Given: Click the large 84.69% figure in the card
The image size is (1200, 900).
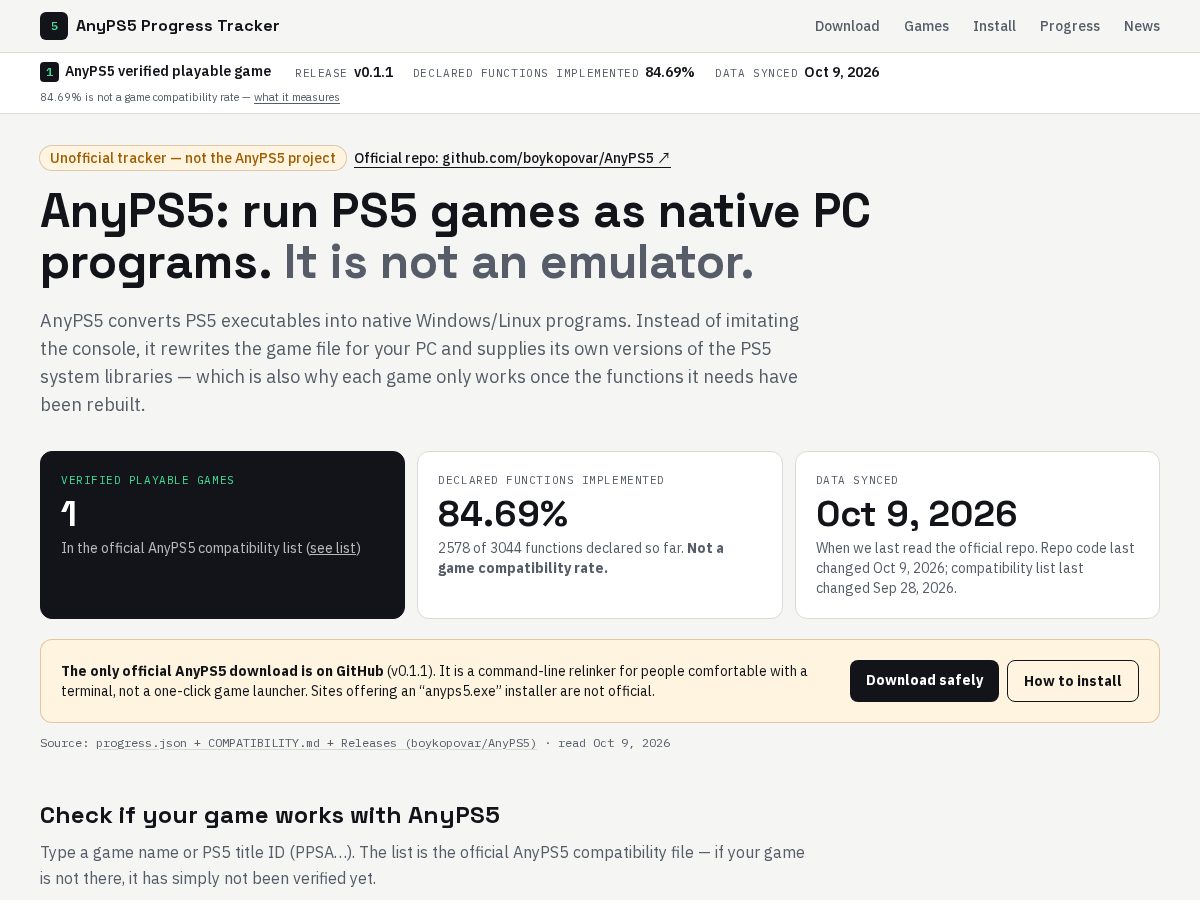Looking at the screenshot, I should pos(503,514).
